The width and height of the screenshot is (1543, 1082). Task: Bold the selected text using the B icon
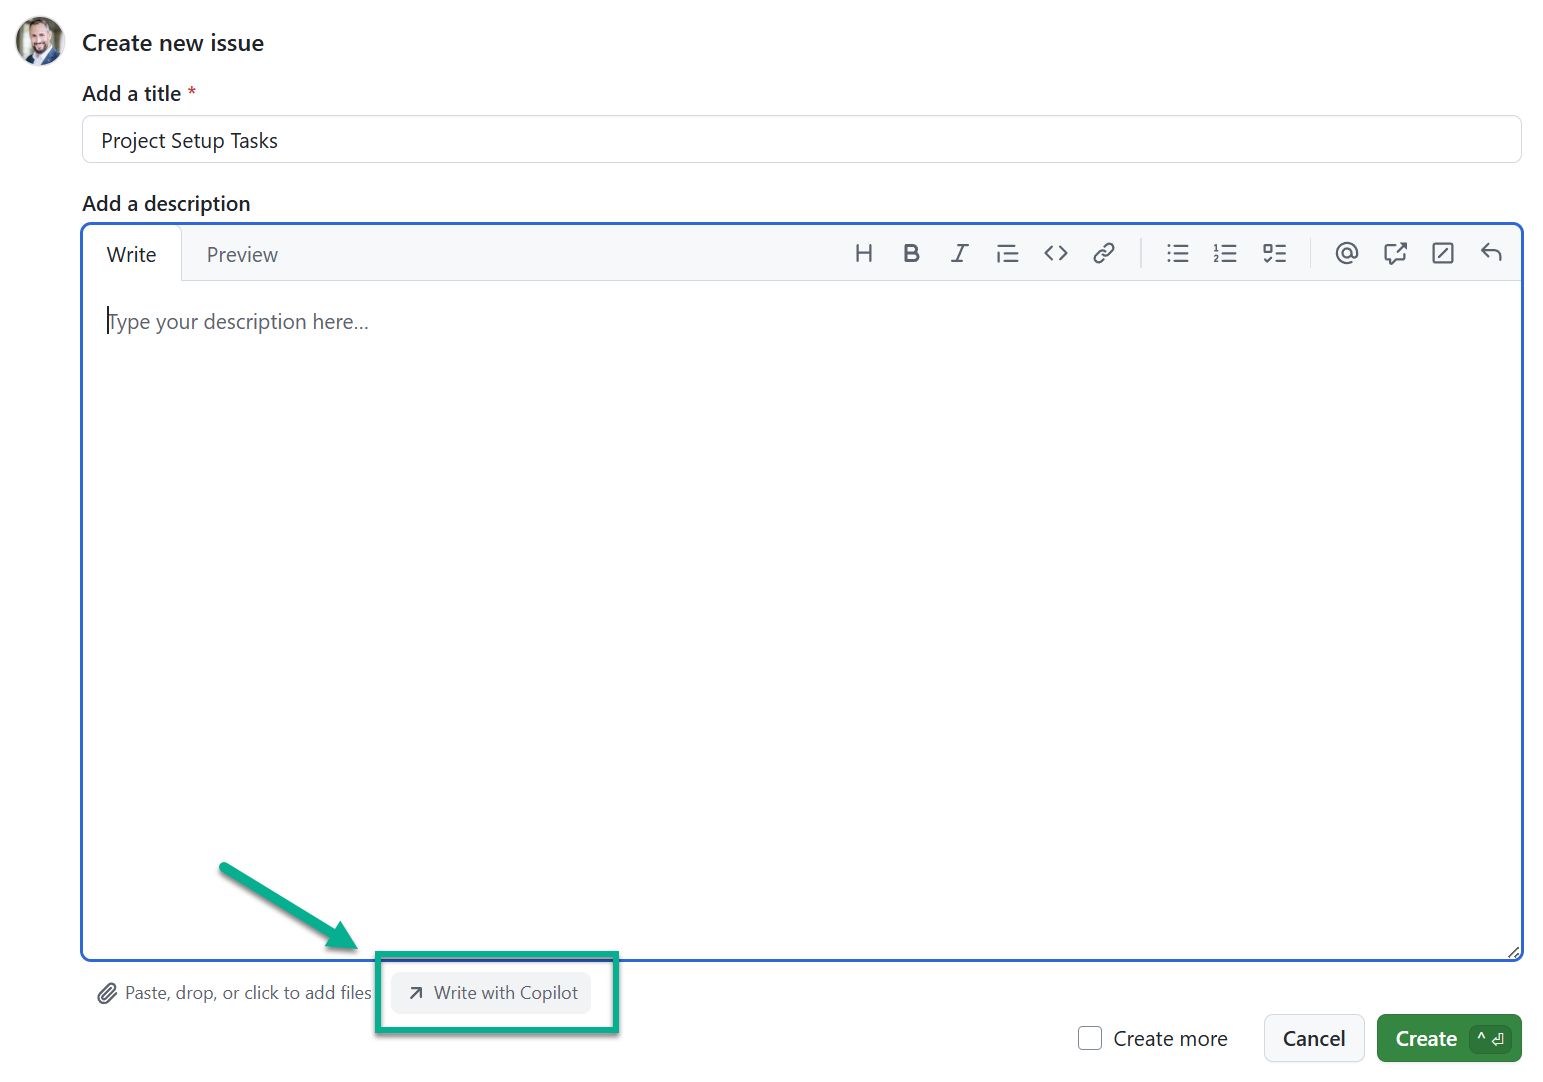pos(911,253)
